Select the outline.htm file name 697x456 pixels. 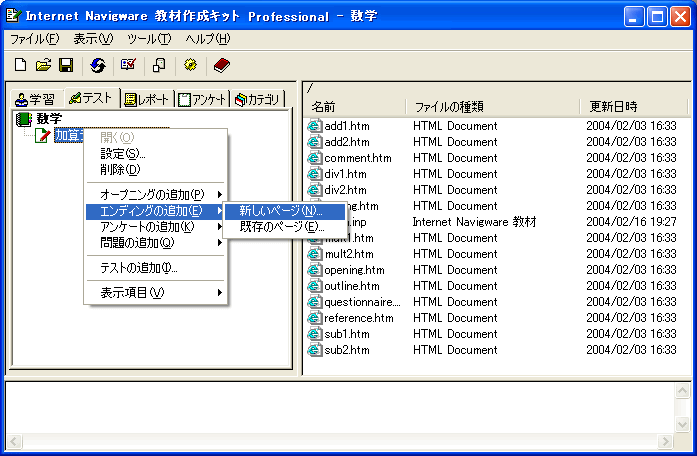[x=352, y=286]
